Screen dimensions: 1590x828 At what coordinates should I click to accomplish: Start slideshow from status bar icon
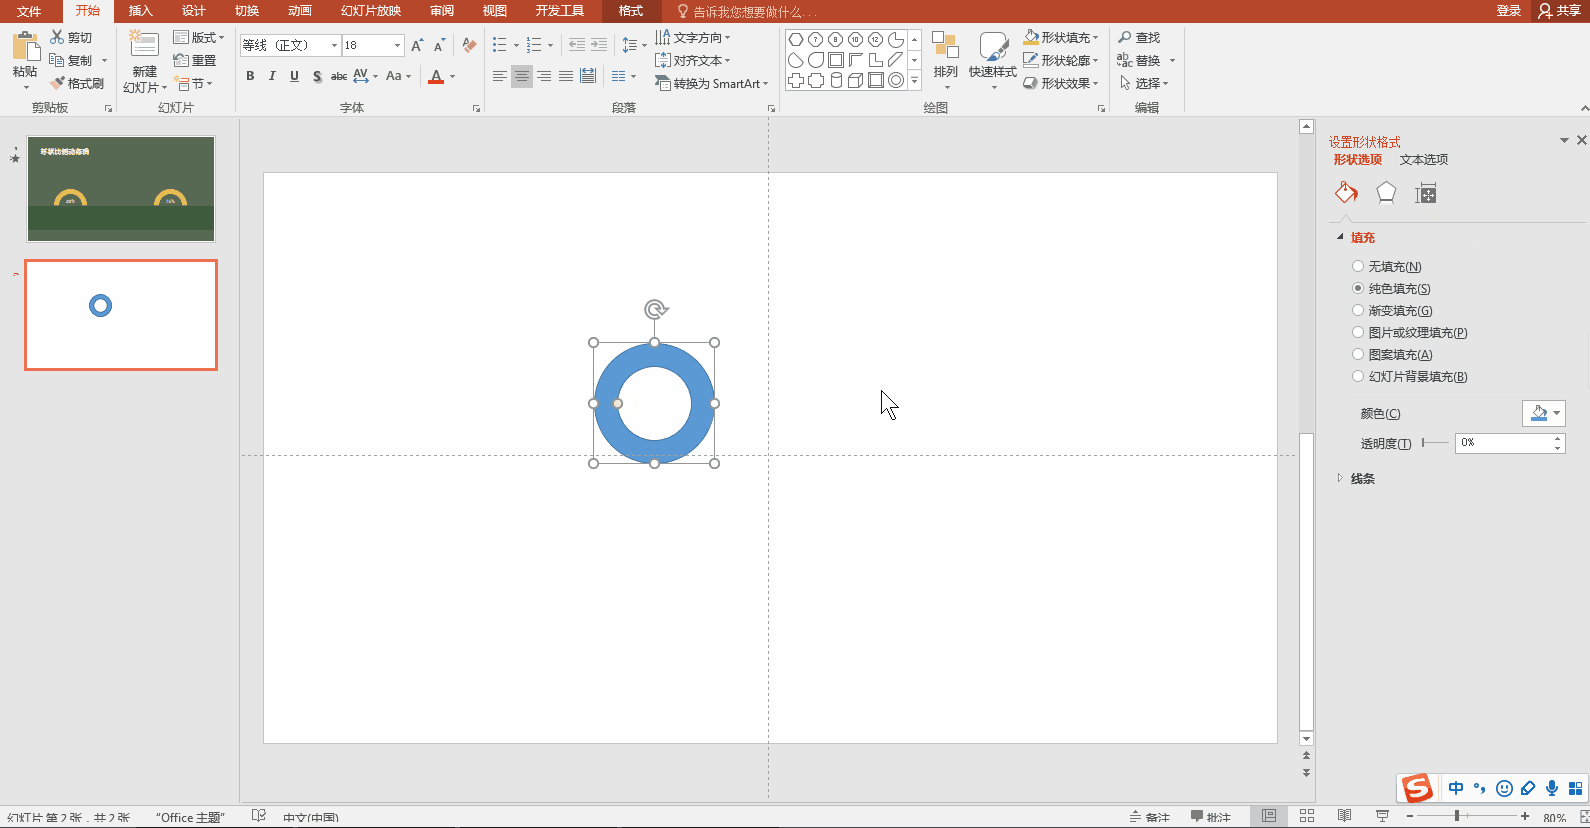(x=1383, y=816)
